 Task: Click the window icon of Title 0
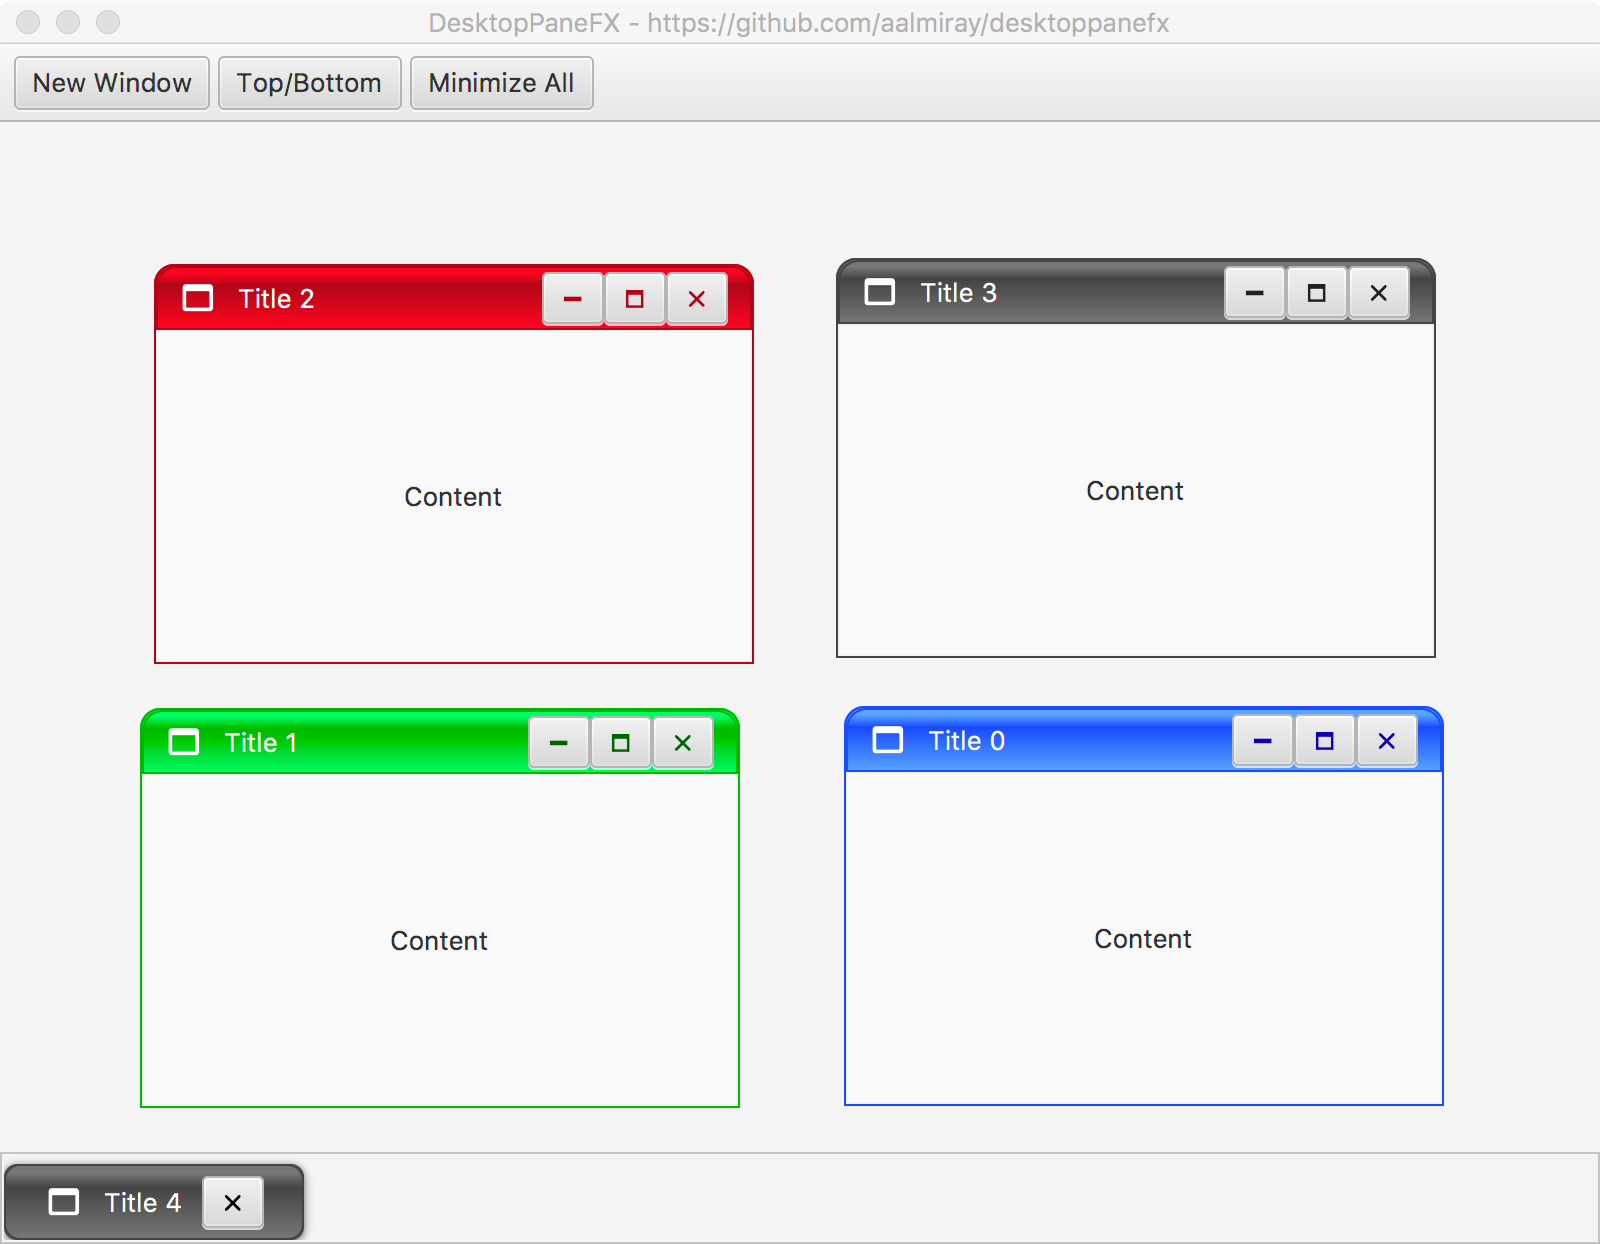pos(888,740)
